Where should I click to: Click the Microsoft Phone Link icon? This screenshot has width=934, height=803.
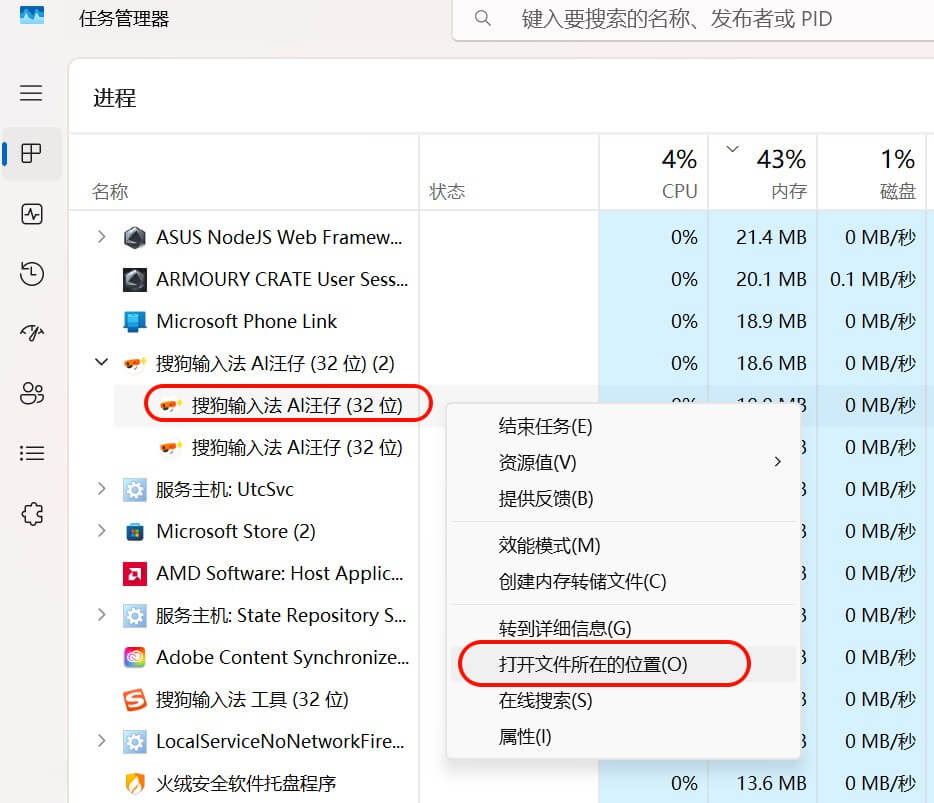coord(135,322)
